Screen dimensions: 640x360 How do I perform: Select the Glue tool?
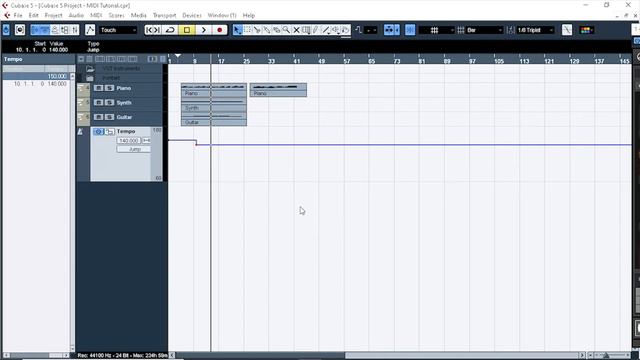coord(267,30)
